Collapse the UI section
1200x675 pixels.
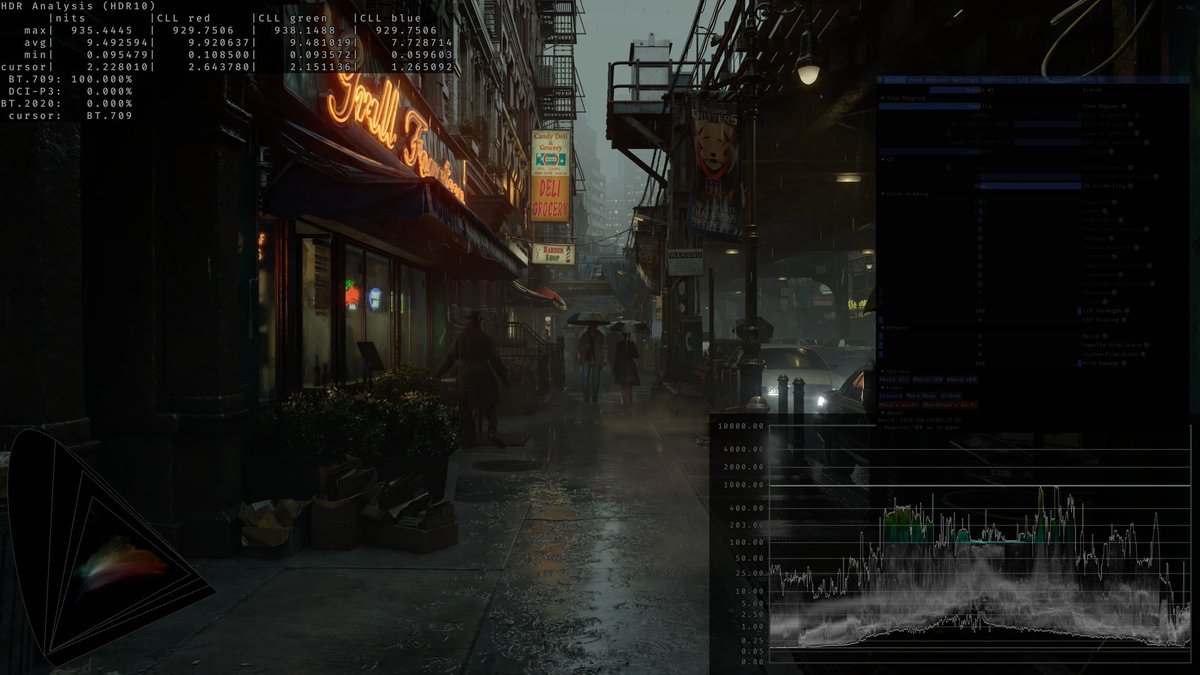pyautogui.click(x=883, y=159)
